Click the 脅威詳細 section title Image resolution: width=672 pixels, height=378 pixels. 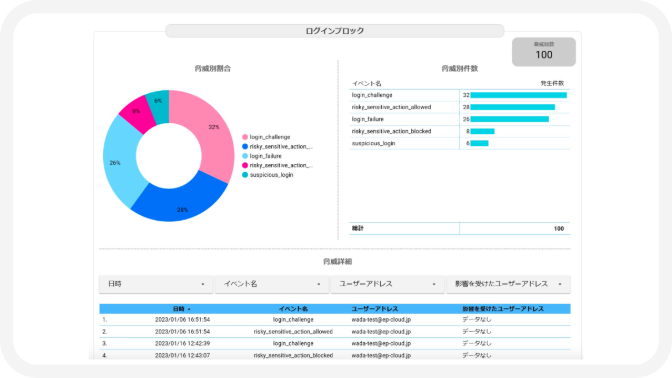click(338, 261)
